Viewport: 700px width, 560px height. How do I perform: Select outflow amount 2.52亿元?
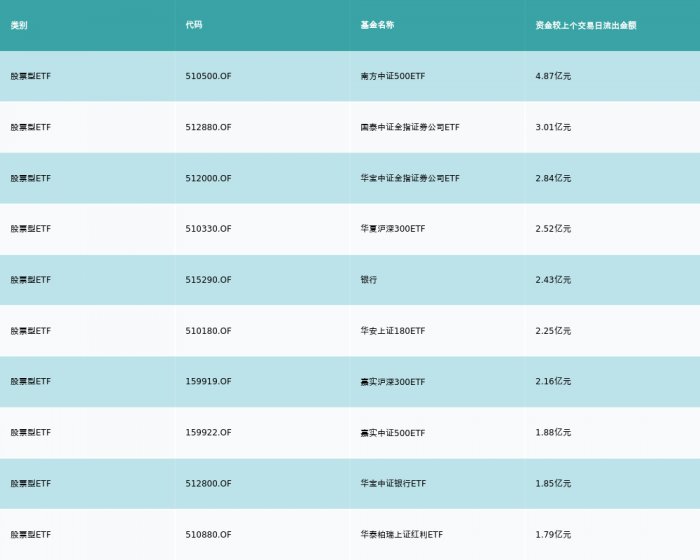click(553, 229)
